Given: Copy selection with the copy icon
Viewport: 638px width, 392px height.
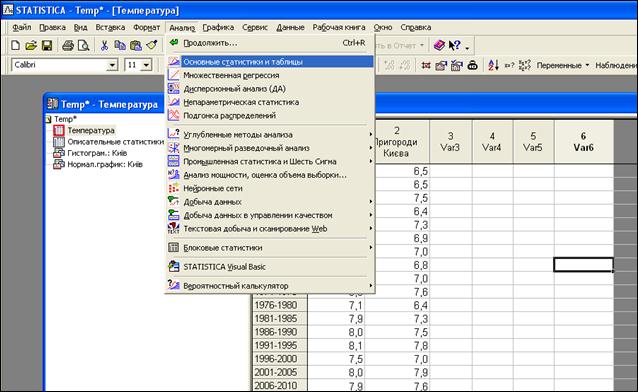Looking at the screenshot, I should pyautogui.click(x=120, y=45).
